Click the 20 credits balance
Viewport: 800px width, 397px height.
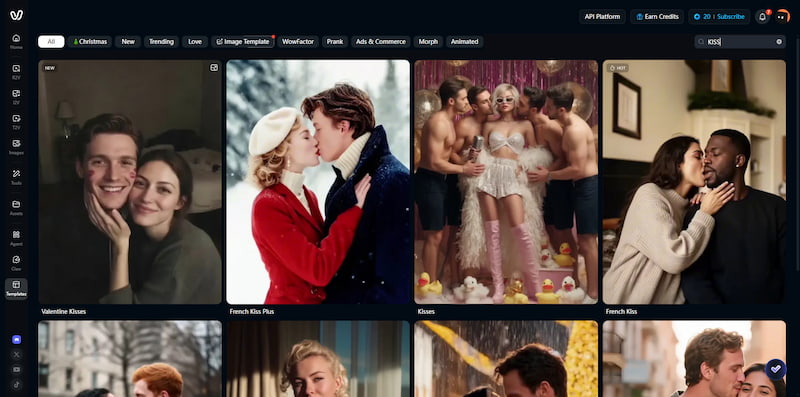pyautogui.click(x=703, y=16)
